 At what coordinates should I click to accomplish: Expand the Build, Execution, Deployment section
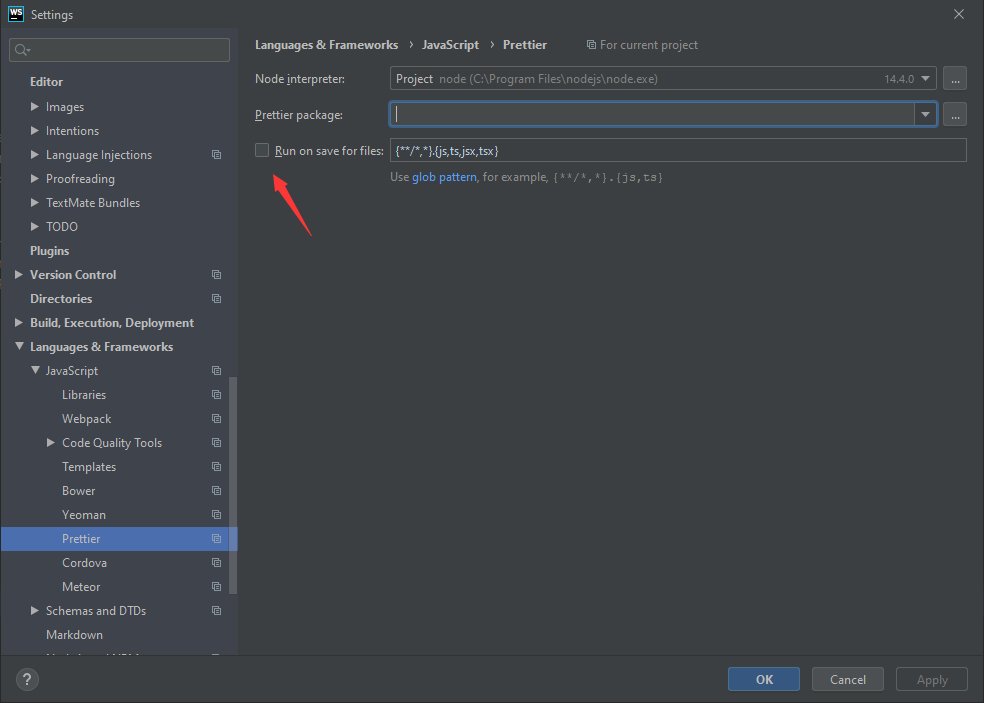pyautogui.click(x=20, y=323)
